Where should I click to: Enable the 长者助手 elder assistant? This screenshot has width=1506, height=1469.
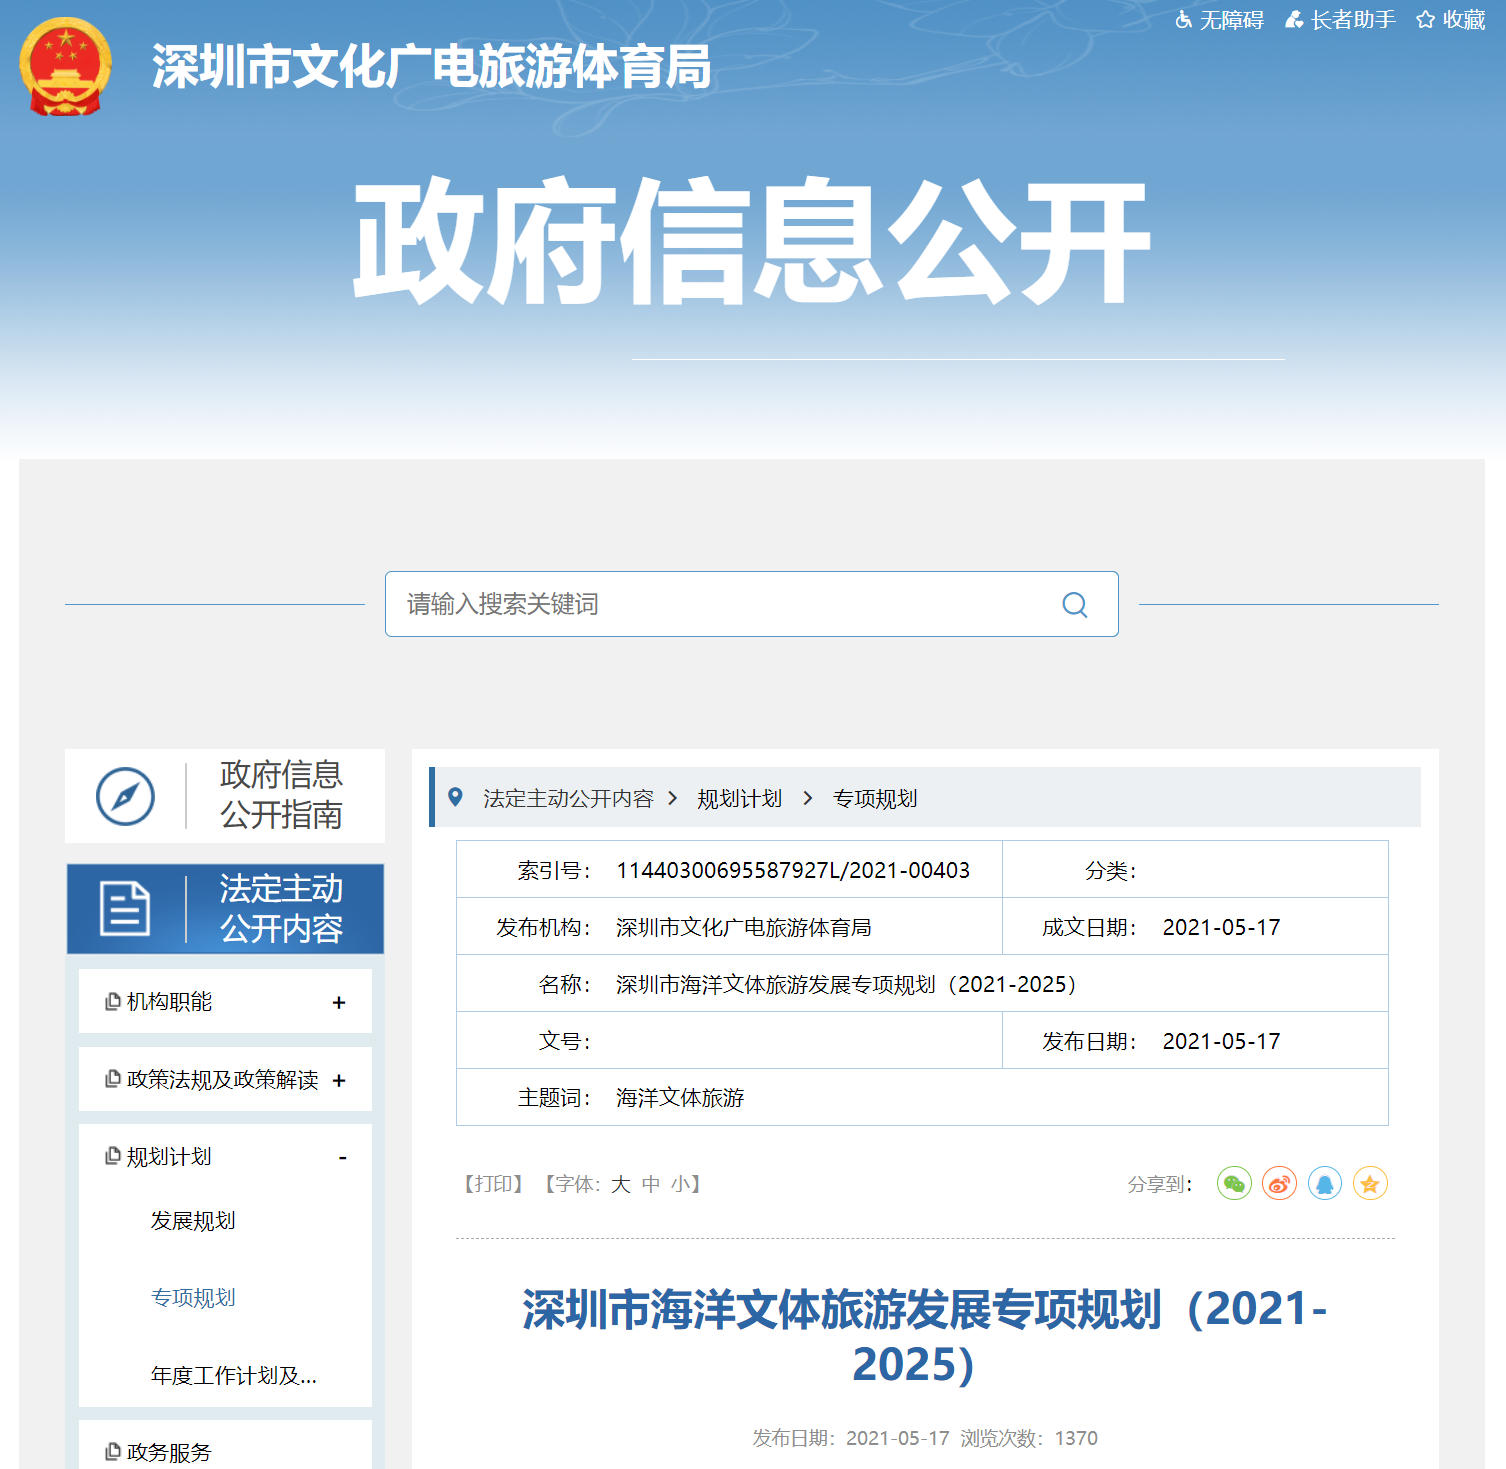1340,20
